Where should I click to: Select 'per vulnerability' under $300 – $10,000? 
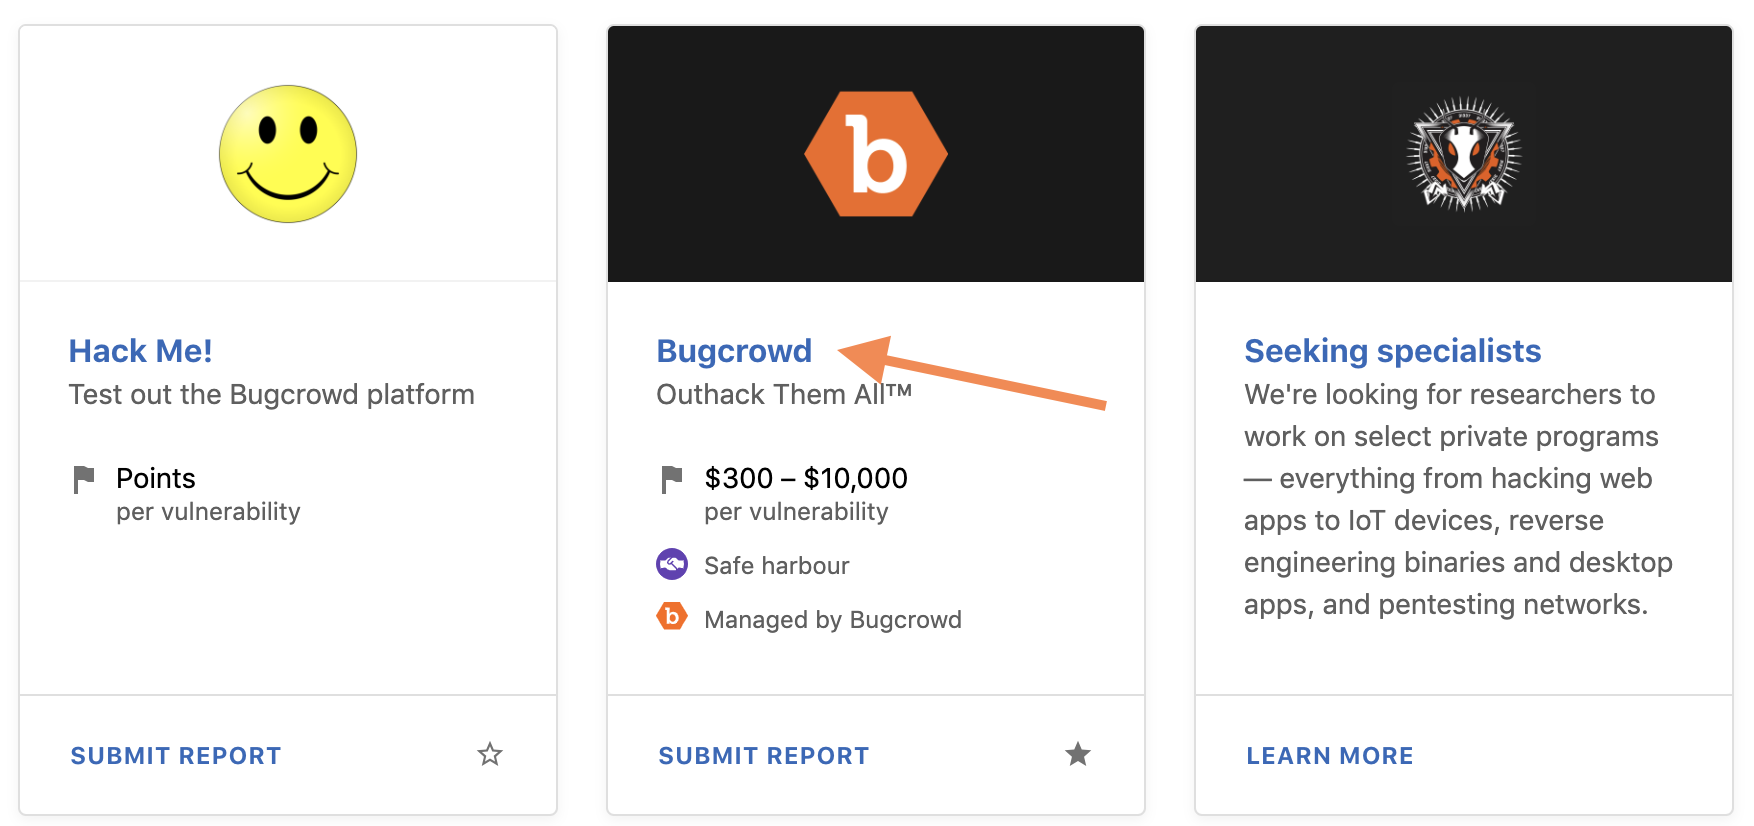[x=796, y=512]
